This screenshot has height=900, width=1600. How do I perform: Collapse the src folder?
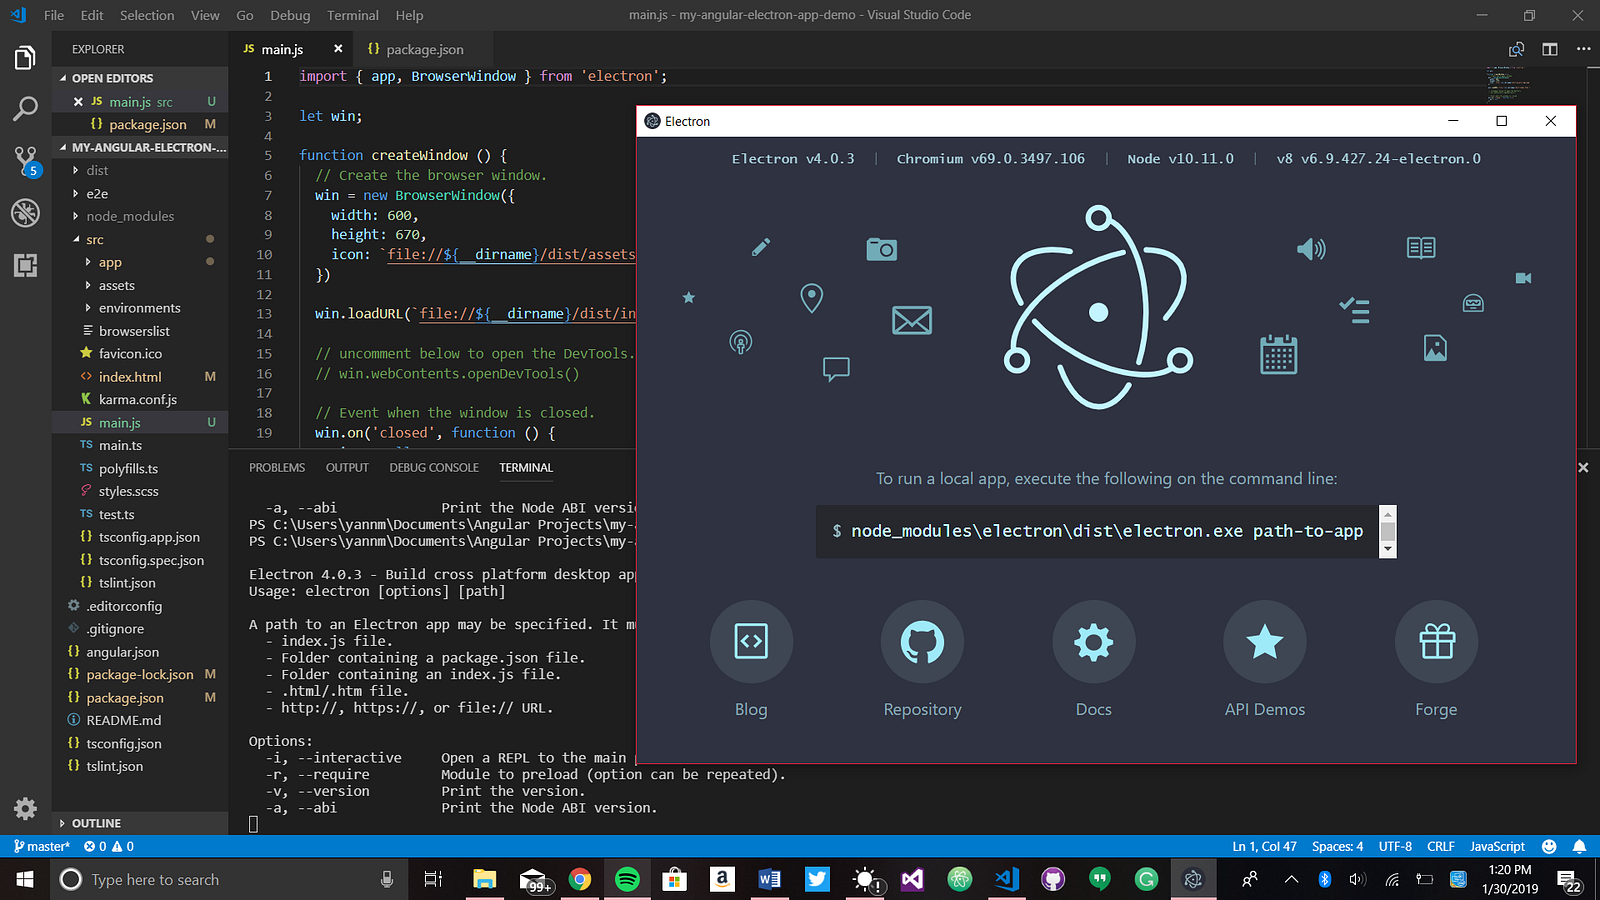[94, 240]
